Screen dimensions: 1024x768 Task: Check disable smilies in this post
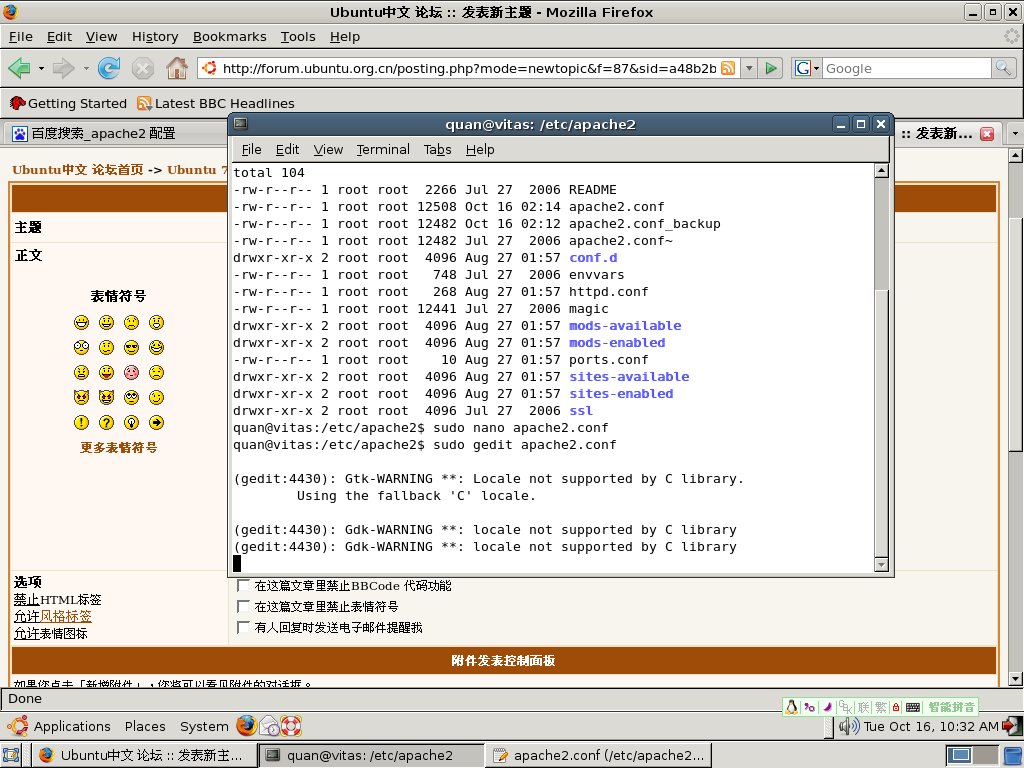(243, 606)
